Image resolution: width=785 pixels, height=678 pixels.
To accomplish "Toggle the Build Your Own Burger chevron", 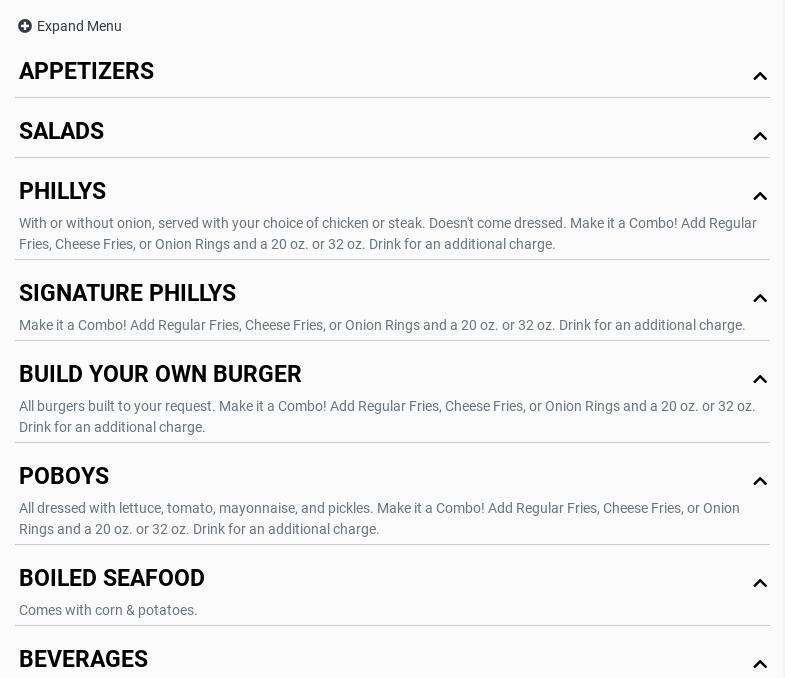I will click(760, 379).
